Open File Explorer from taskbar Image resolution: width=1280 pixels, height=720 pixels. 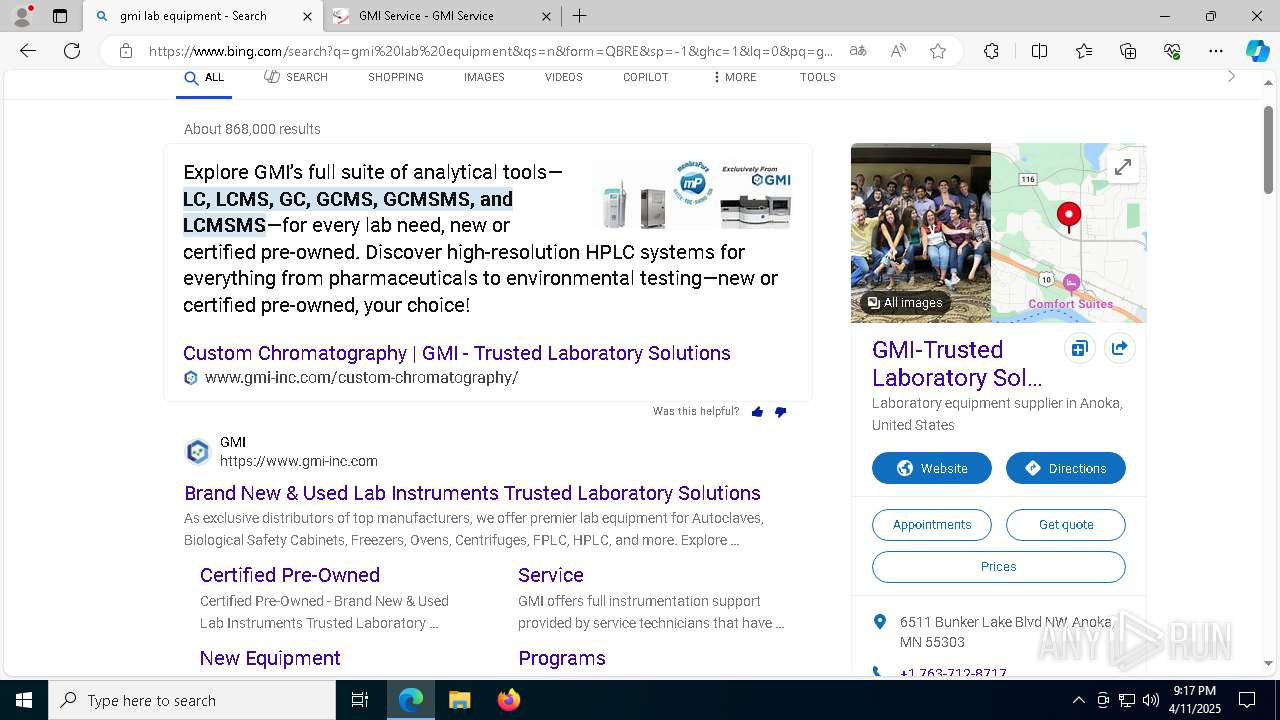459,700
